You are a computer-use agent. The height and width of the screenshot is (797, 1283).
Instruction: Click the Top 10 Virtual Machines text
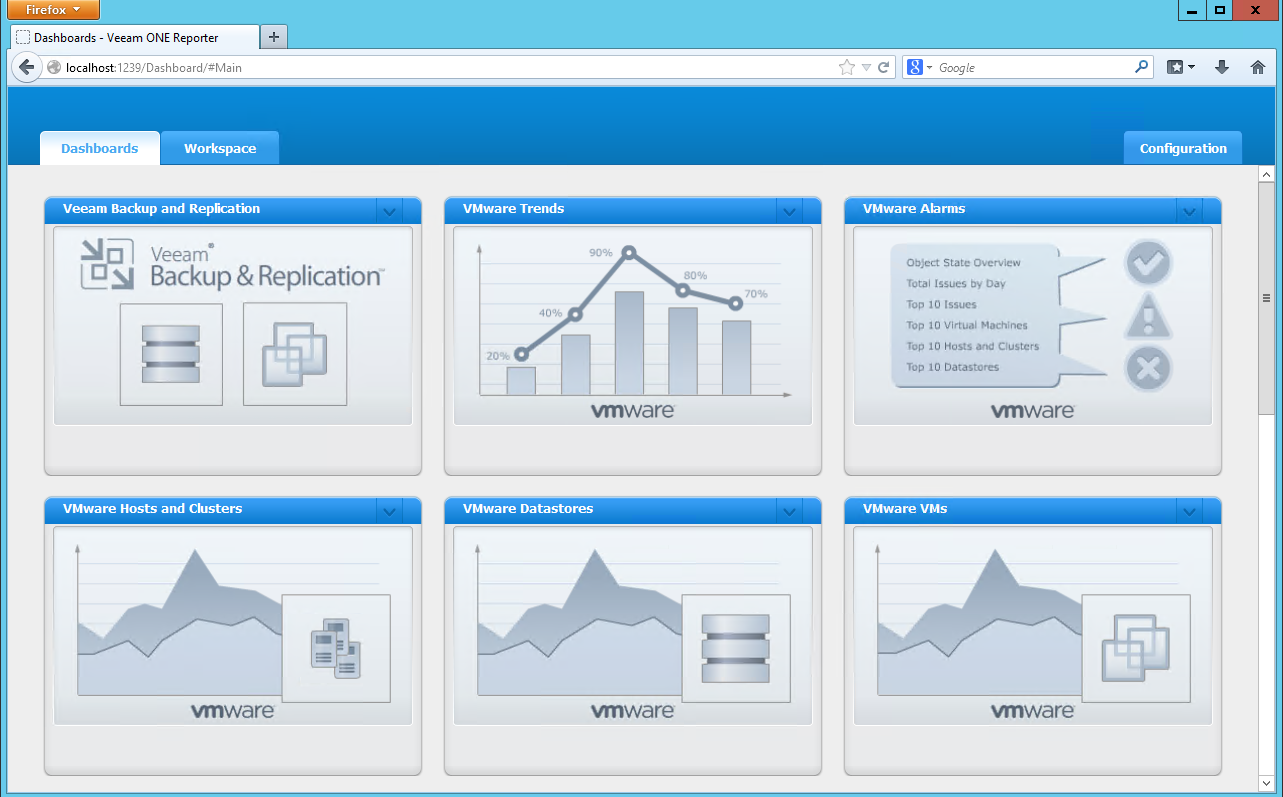coord(967,326)
